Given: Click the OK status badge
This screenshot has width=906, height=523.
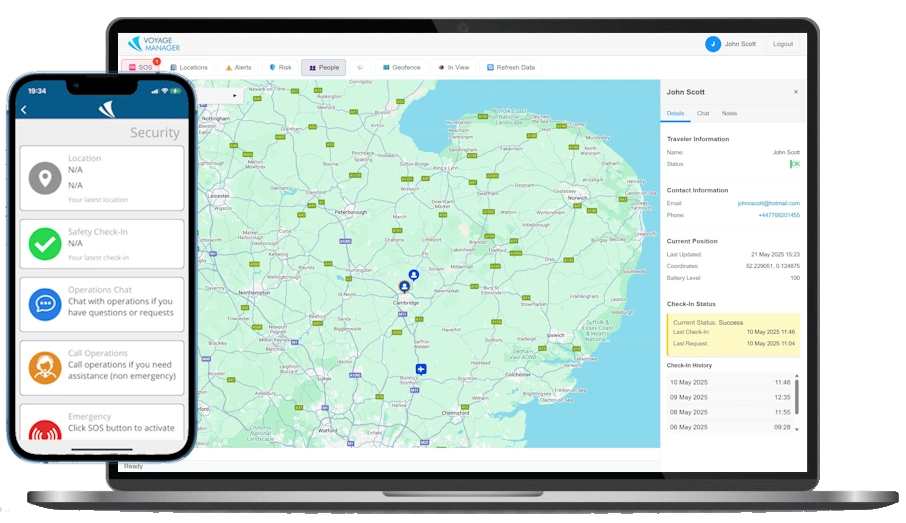Looking at the screenshot, I should tap(795, 164).
